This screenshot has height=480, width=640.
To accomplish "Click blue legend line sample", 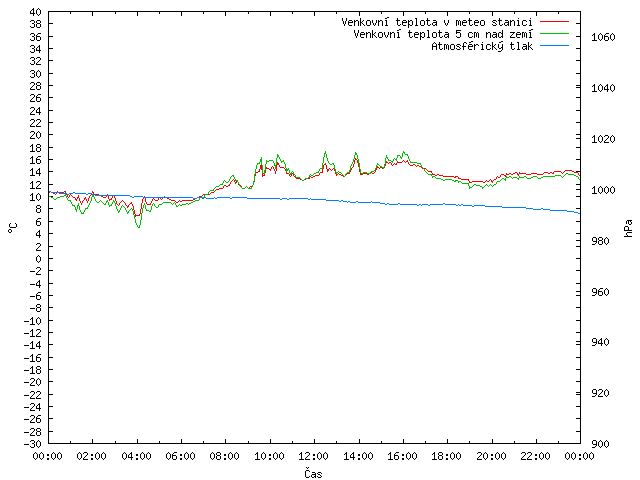I will pos(554,46).
